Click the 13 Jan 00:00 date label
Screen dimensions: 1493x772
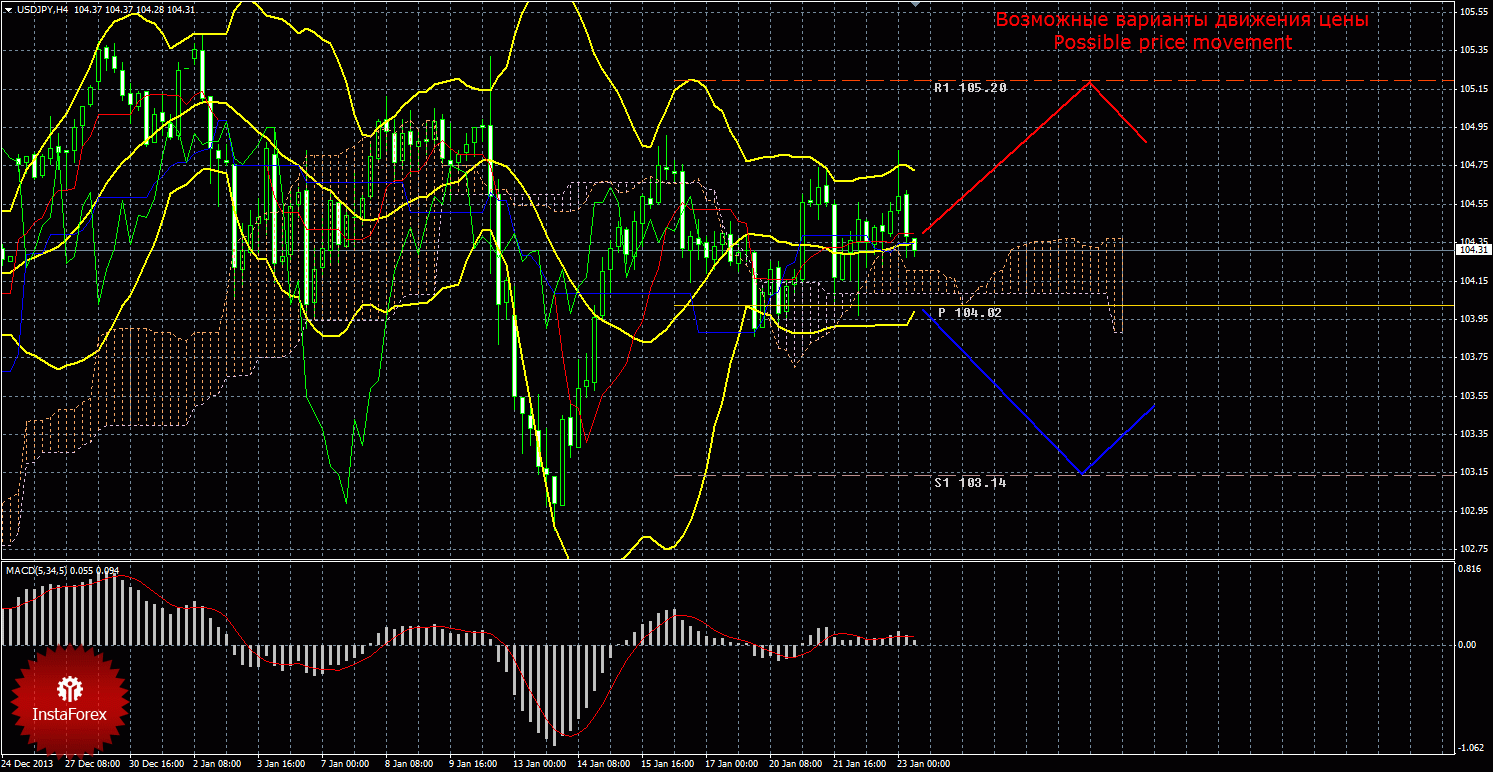(538, 763)
